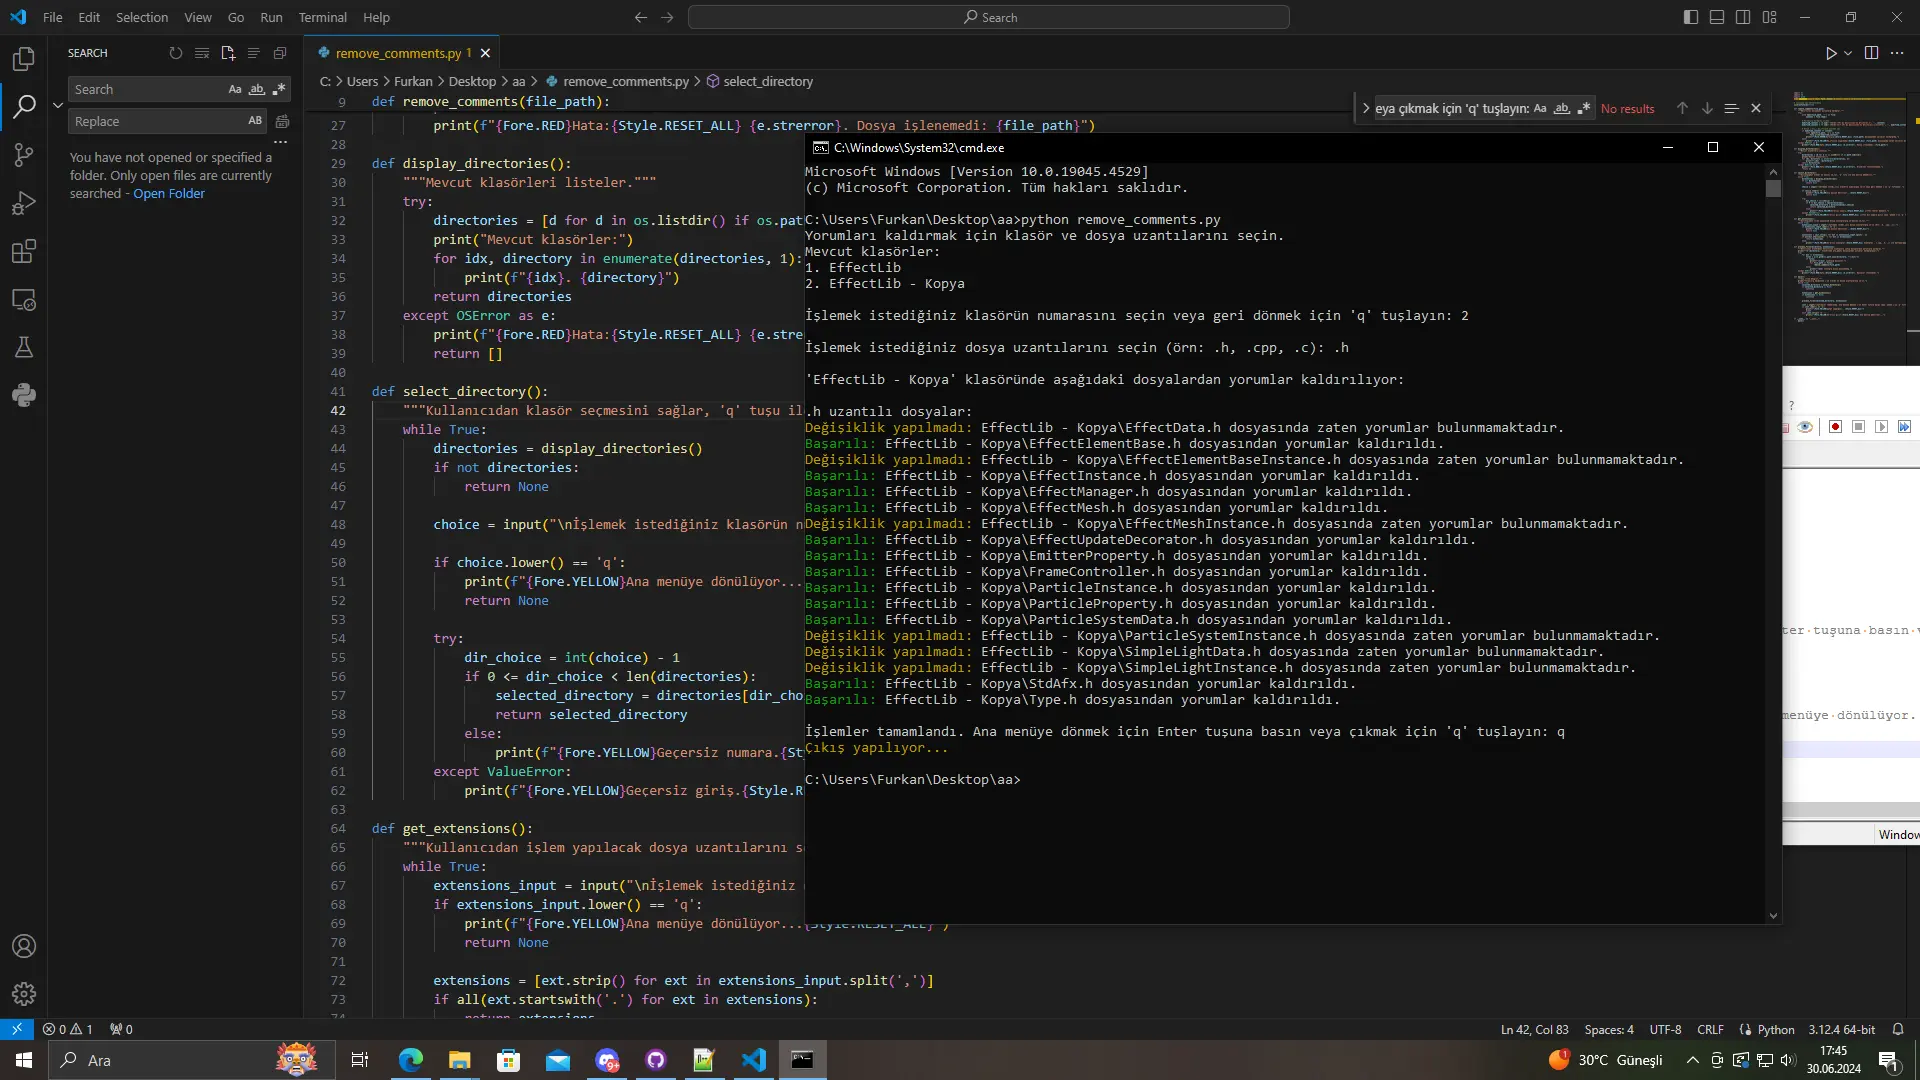Viewport: 1920px width, 1080px height.
Task: Click the Open Folder link
Action: (169, 193)
